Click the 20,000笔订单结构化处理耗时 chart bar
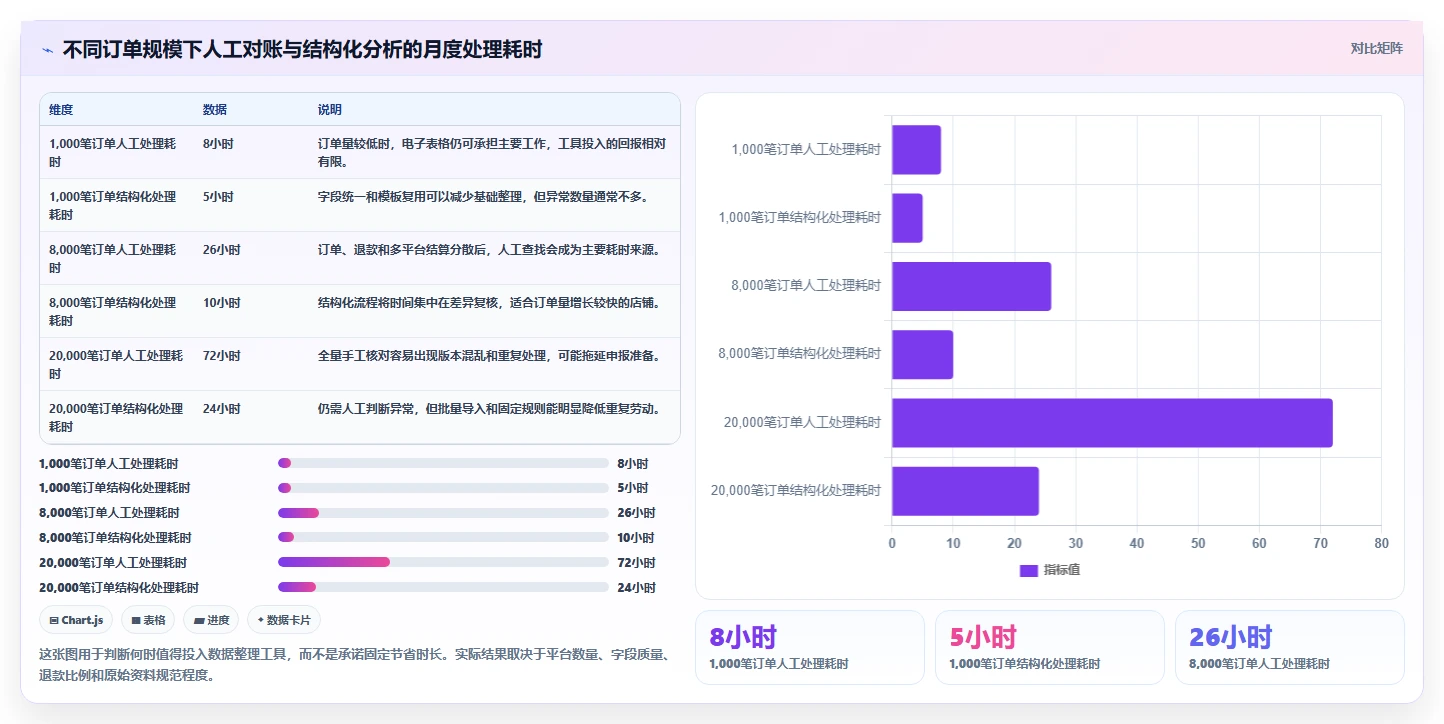Image resolution: width=1444 pixels, height=724 pixels. pyautogui.click(x=965, y=491)
